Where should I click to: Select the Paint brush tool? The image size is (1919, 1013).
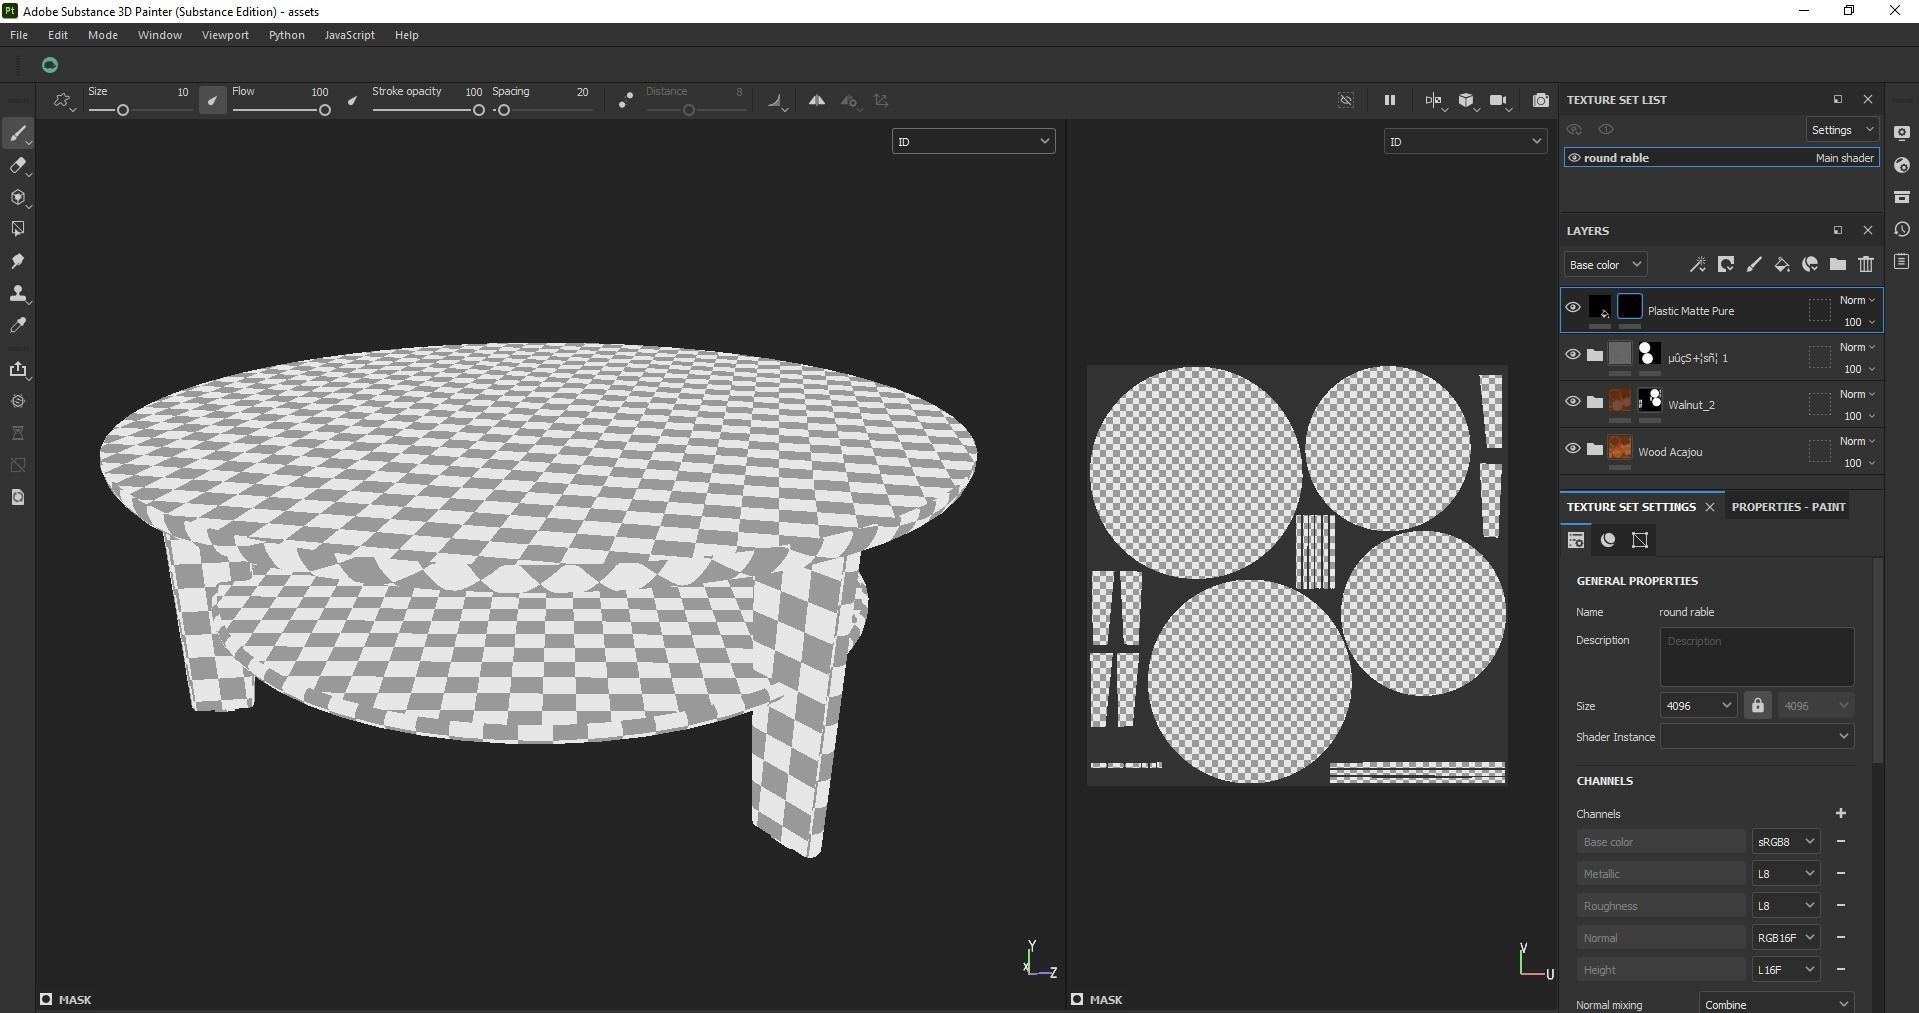(18, 133)
